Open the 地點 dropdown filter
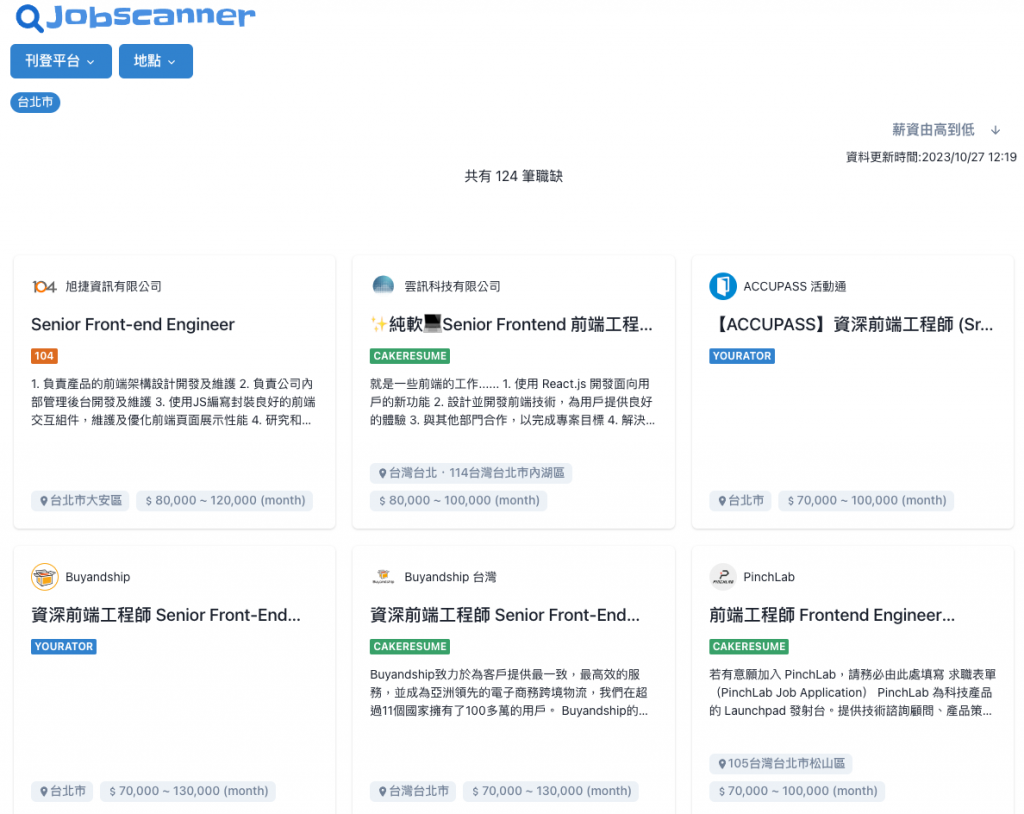 point(155,61)
